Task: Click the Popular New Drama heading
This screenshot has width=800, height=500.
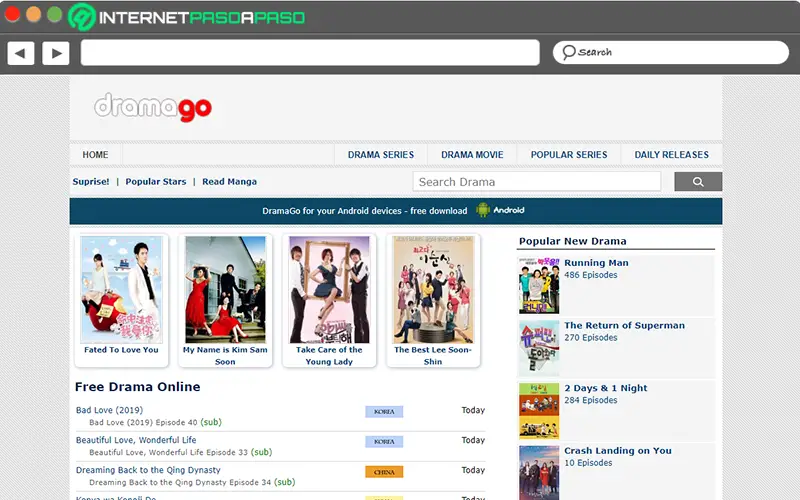Action: [x=572, y=241]
